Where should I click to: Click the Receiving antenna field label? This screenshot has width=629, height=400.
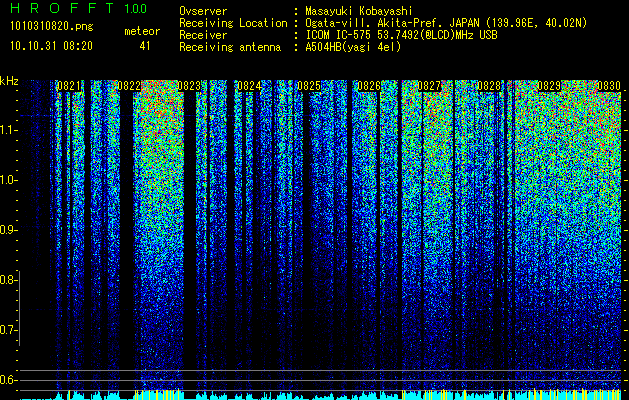[x=230, y=47]
